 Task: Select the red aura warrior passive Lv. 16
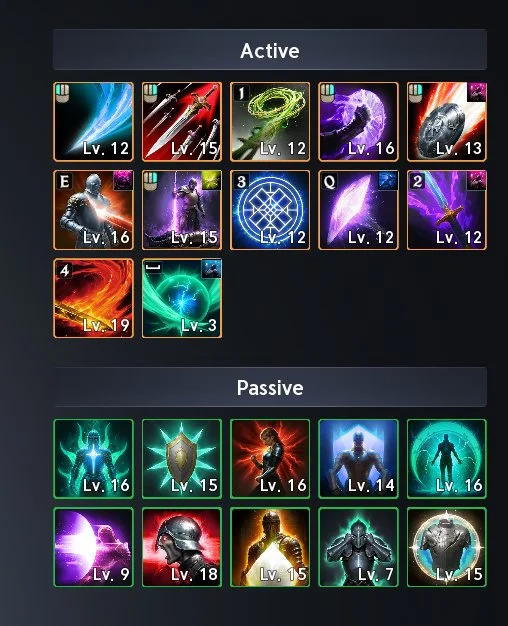(x=270, y=459)
